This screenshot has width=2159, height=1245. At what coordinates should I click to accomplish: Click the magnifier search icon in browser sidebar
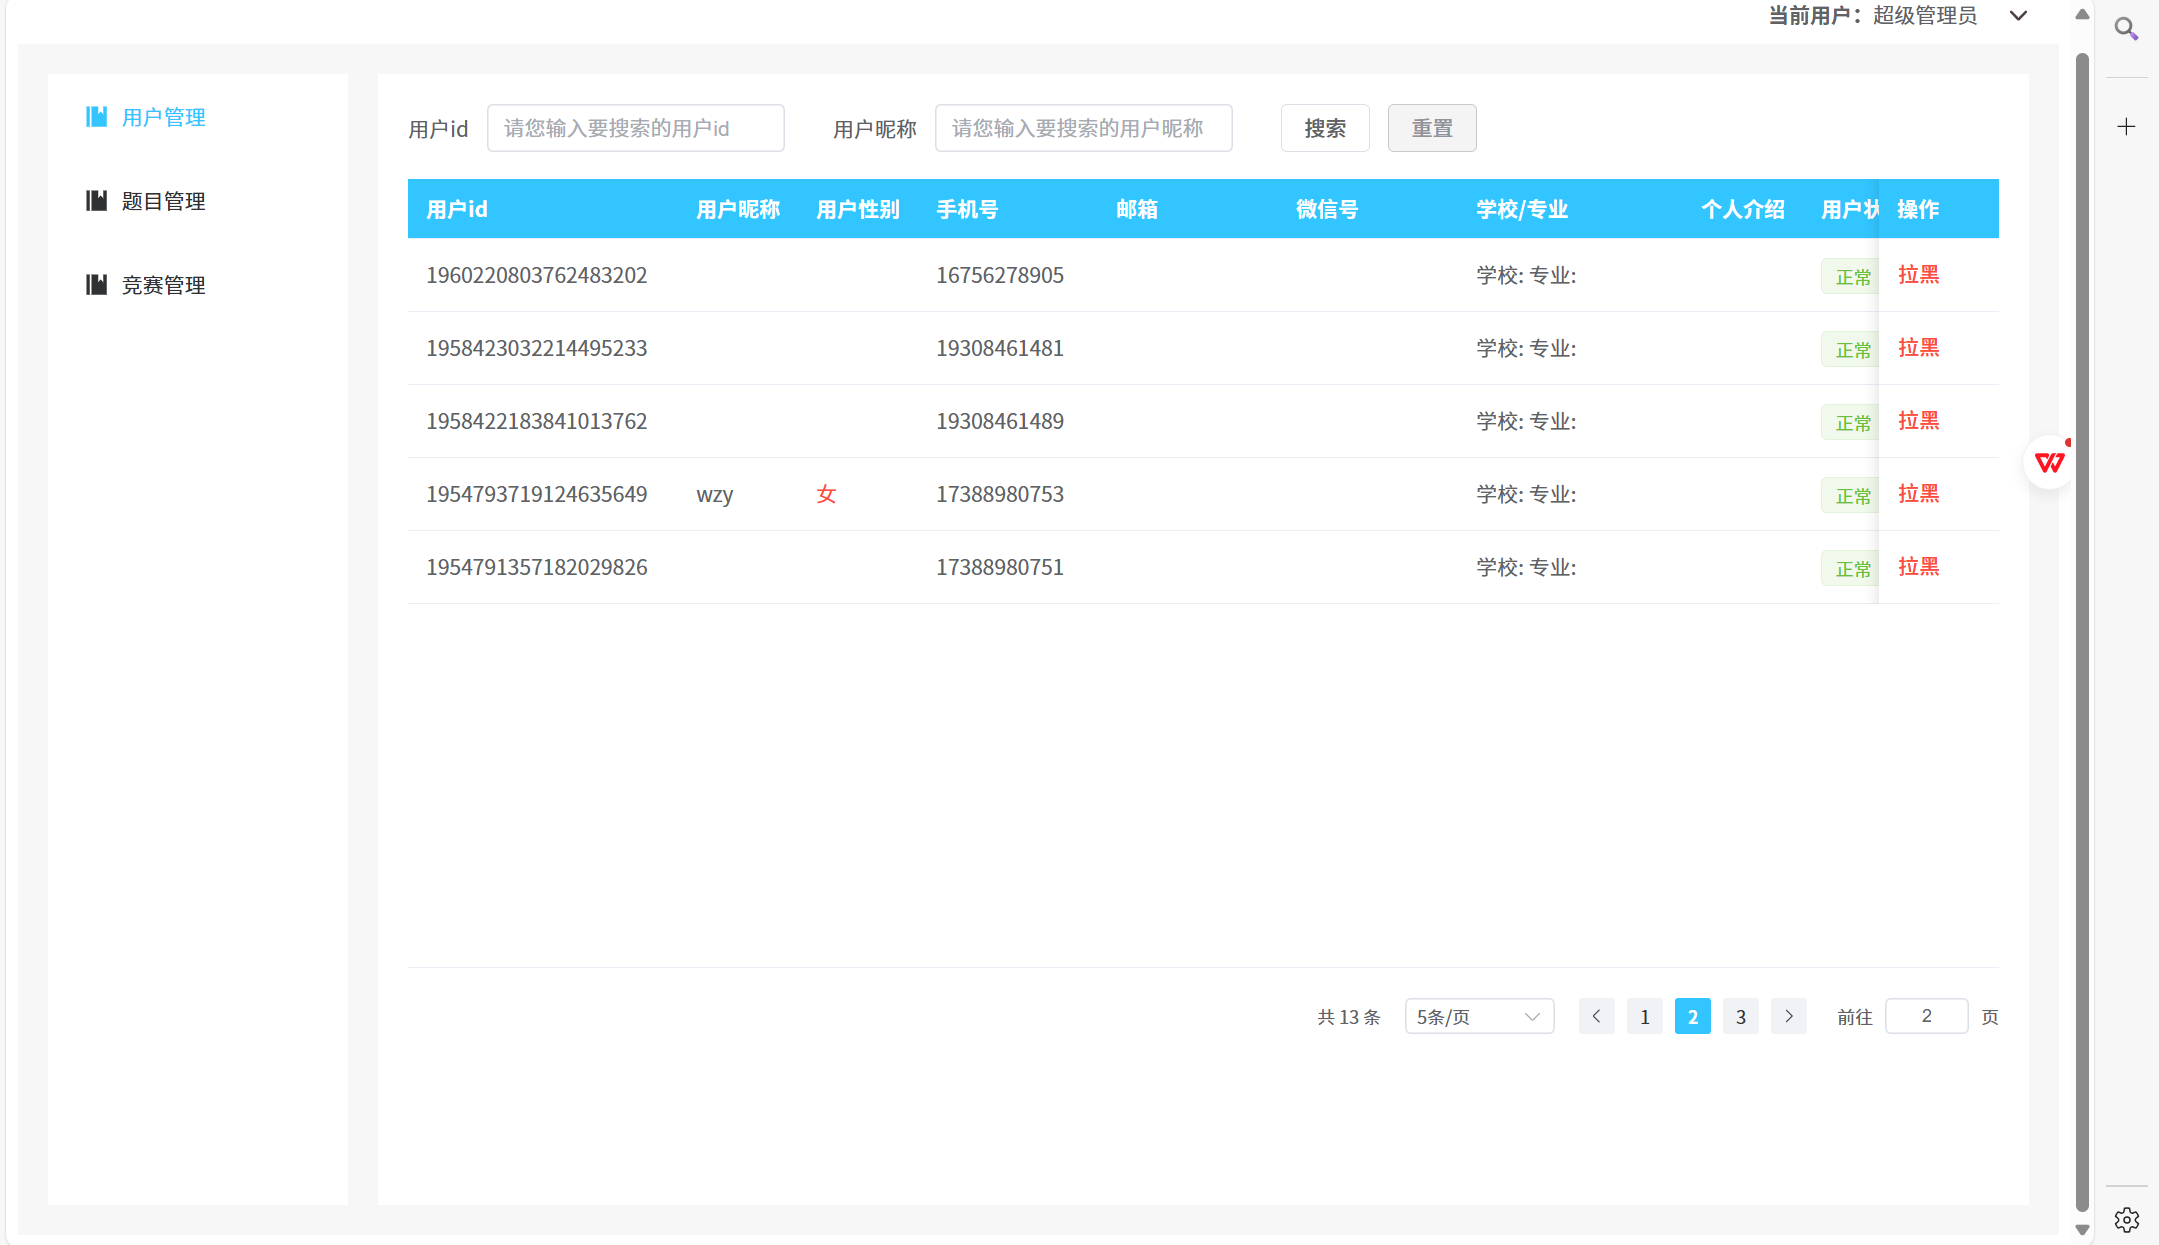click(2126, 29)
